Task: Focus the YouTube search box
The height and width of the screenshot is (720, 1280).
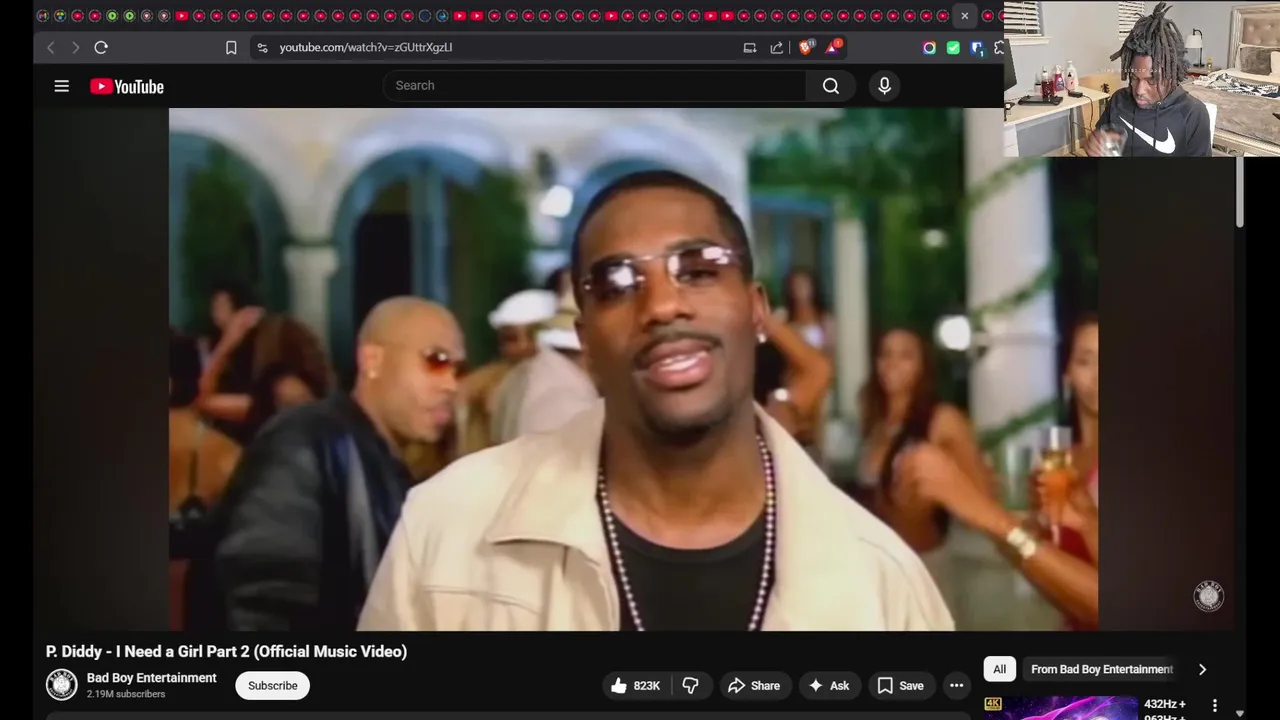Action: pos(595,86)
